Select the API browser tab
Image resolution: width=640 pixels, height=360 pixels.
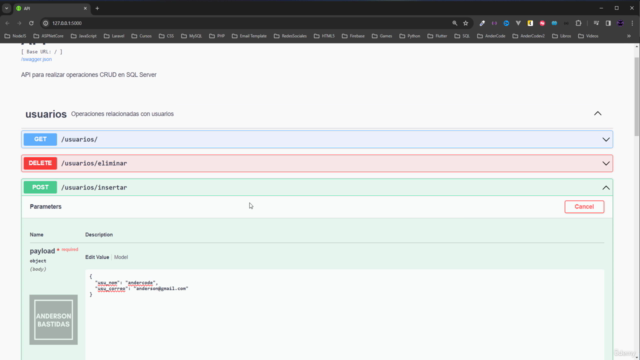point(51,8)
